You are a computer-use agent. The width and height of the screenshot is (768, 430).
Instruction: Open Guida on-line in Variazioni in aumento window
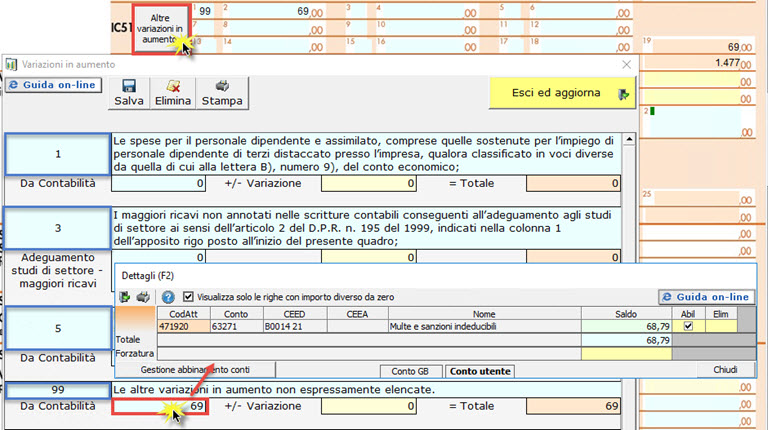pyautogui.click(x=53, y=85)
